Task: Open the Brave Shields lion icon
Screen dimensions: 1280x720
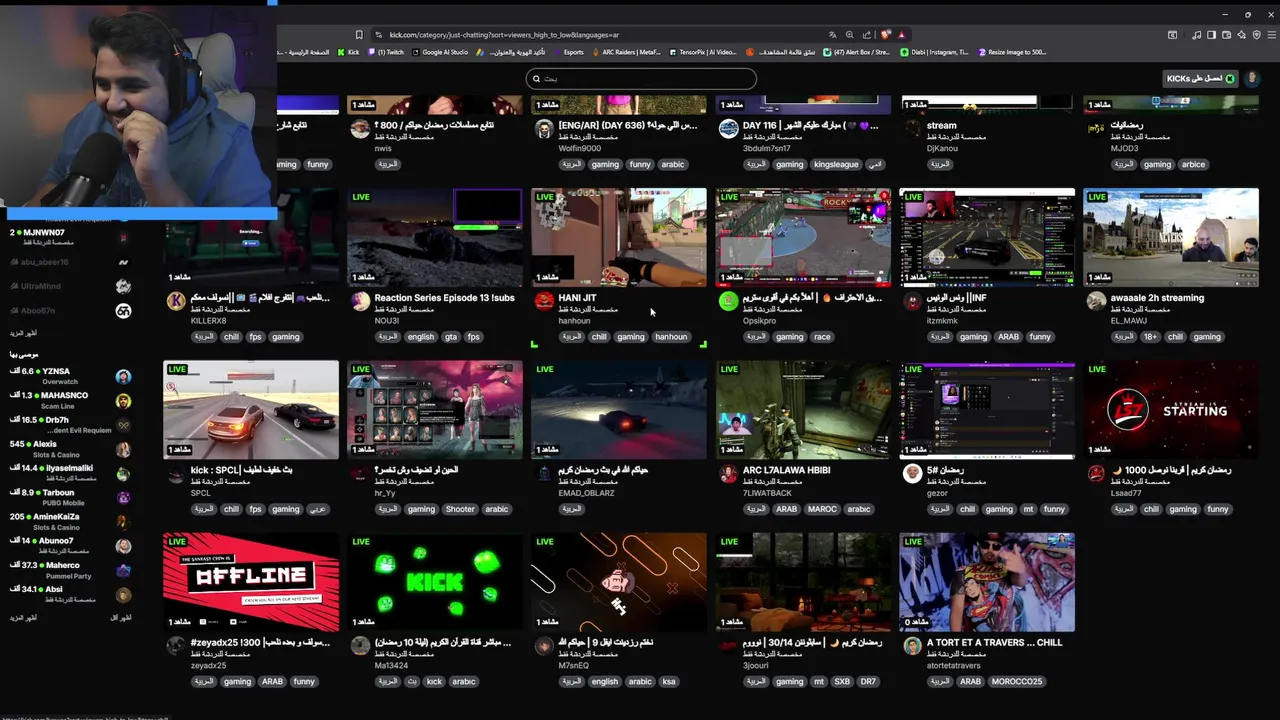Action: coord(885,35)
